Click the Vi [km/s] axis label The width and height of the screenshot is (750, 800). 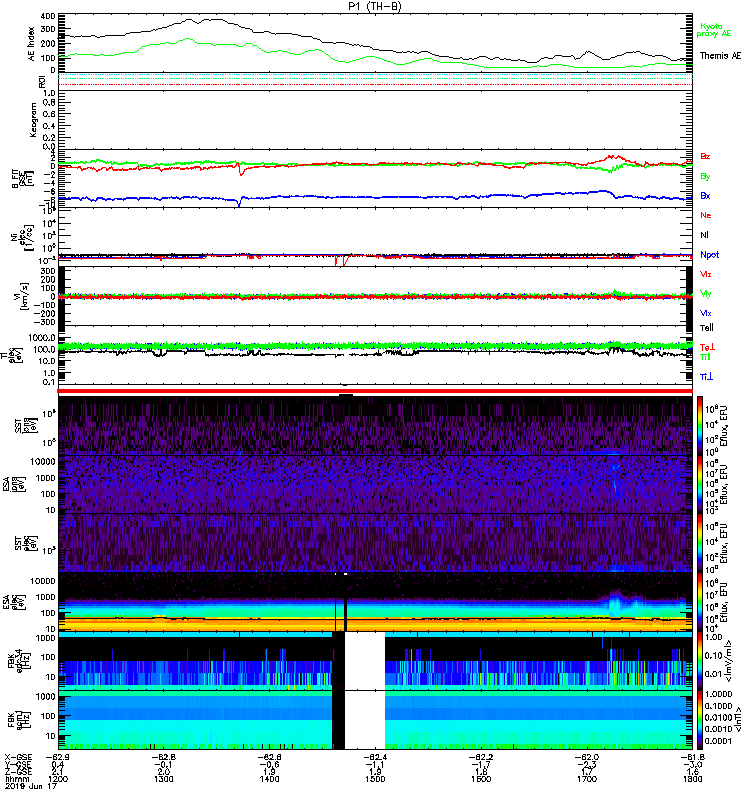point(23,296)
